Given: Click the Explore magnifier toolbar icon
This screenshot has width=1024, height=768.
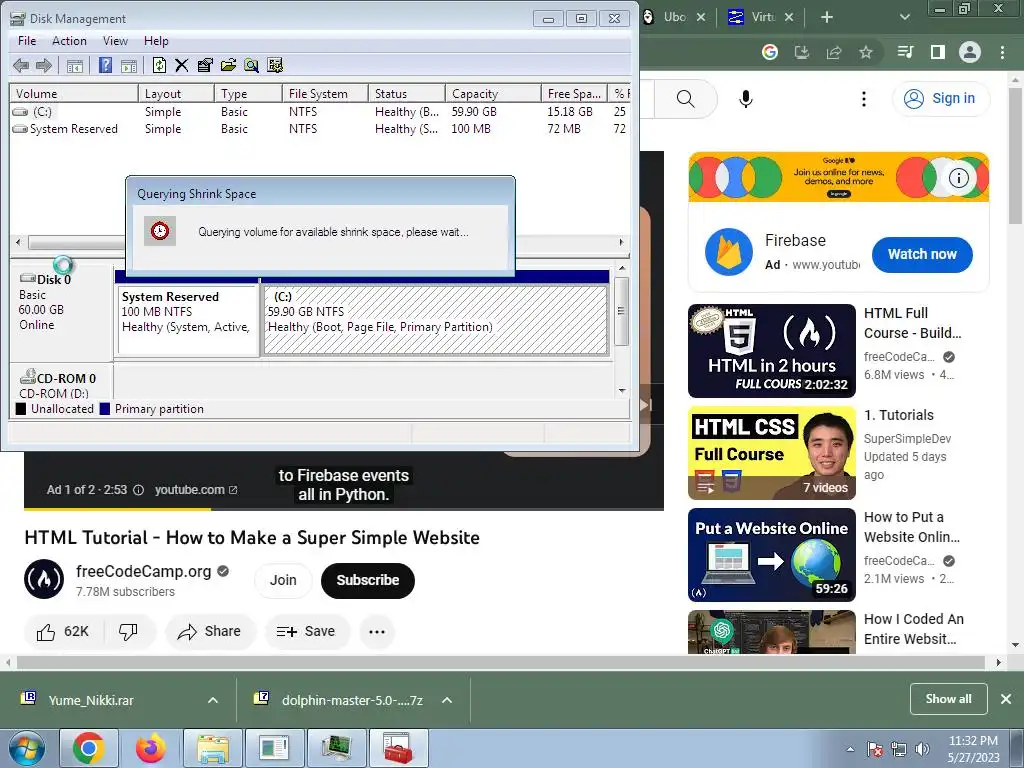Looking at the screenshot, I should (x=251, y=65).
